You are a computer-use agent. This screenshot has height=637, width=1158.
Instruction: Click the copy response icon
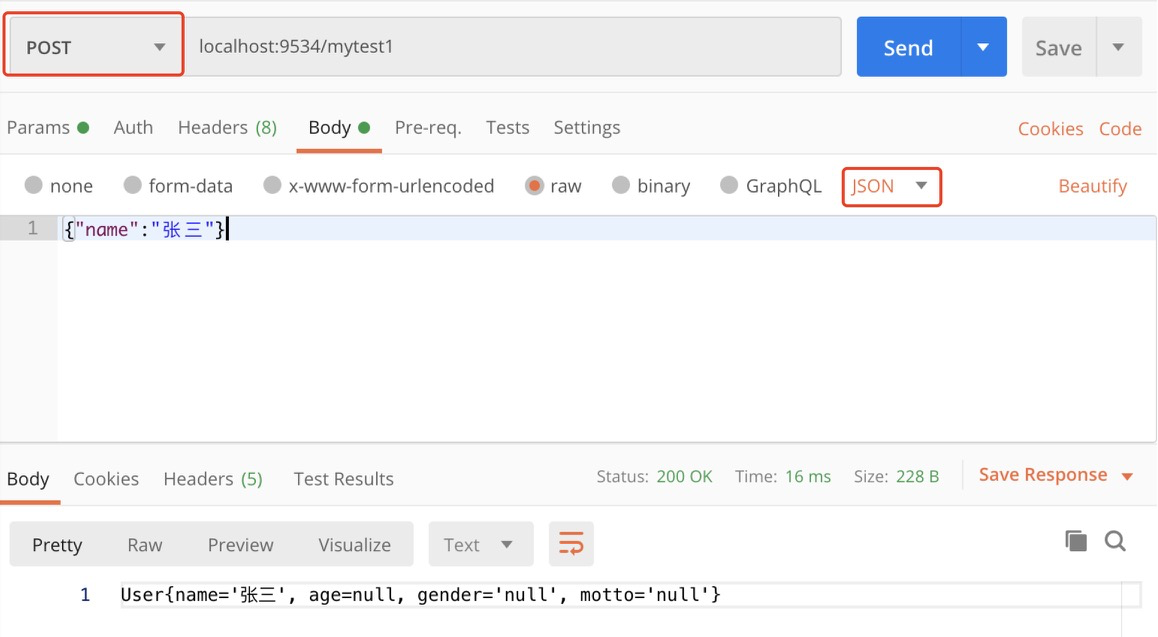(1076, 541)
